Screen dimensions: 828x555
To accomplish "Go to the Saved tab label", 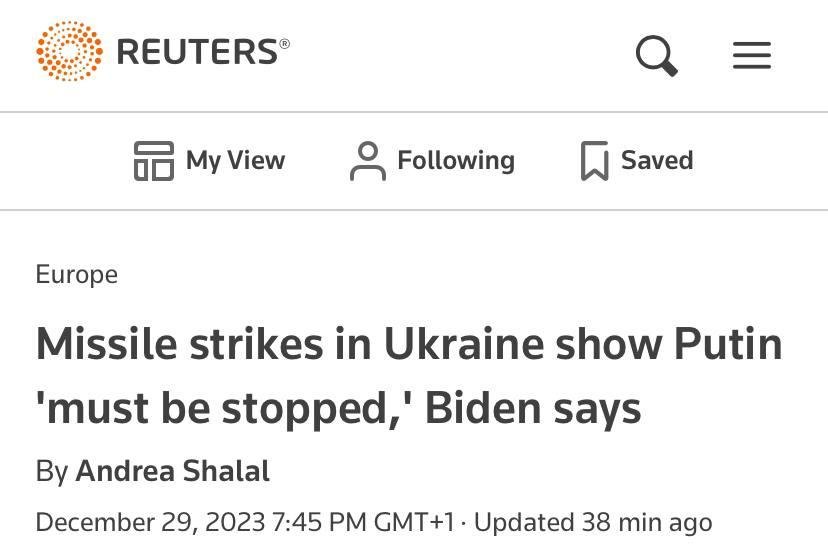I will pyautogui.click(x=656, y=160).
